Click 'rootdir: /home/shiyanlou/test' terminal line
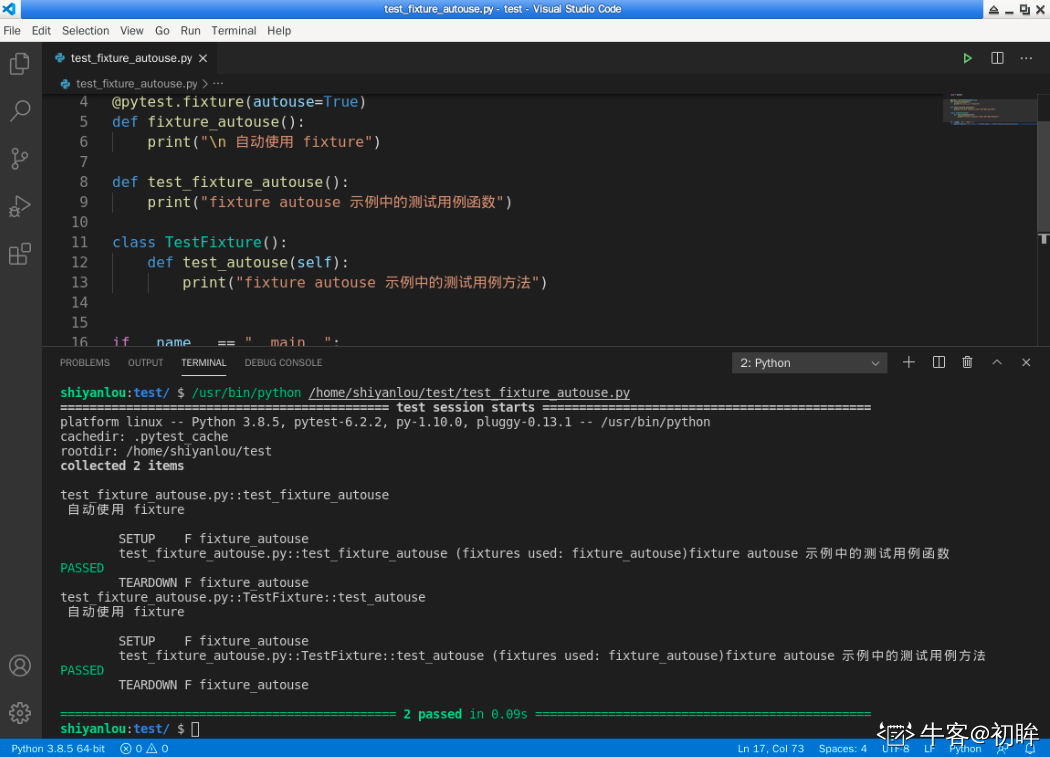This screenshot has height=757, width=1050. 166,451
